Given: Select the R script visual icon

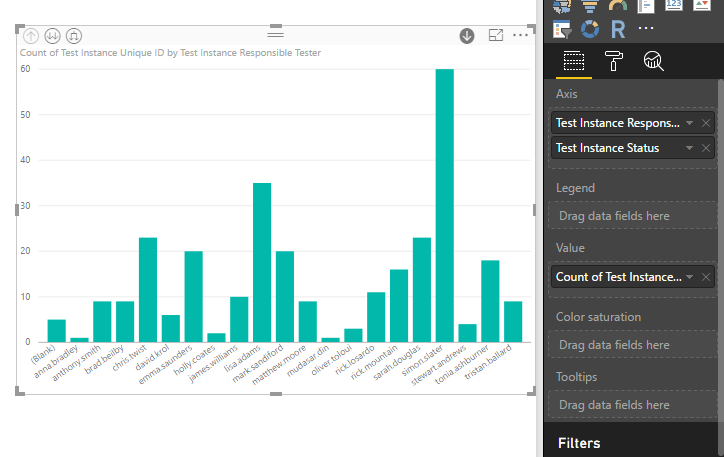Looking at the screenshot, I should 618,29.
